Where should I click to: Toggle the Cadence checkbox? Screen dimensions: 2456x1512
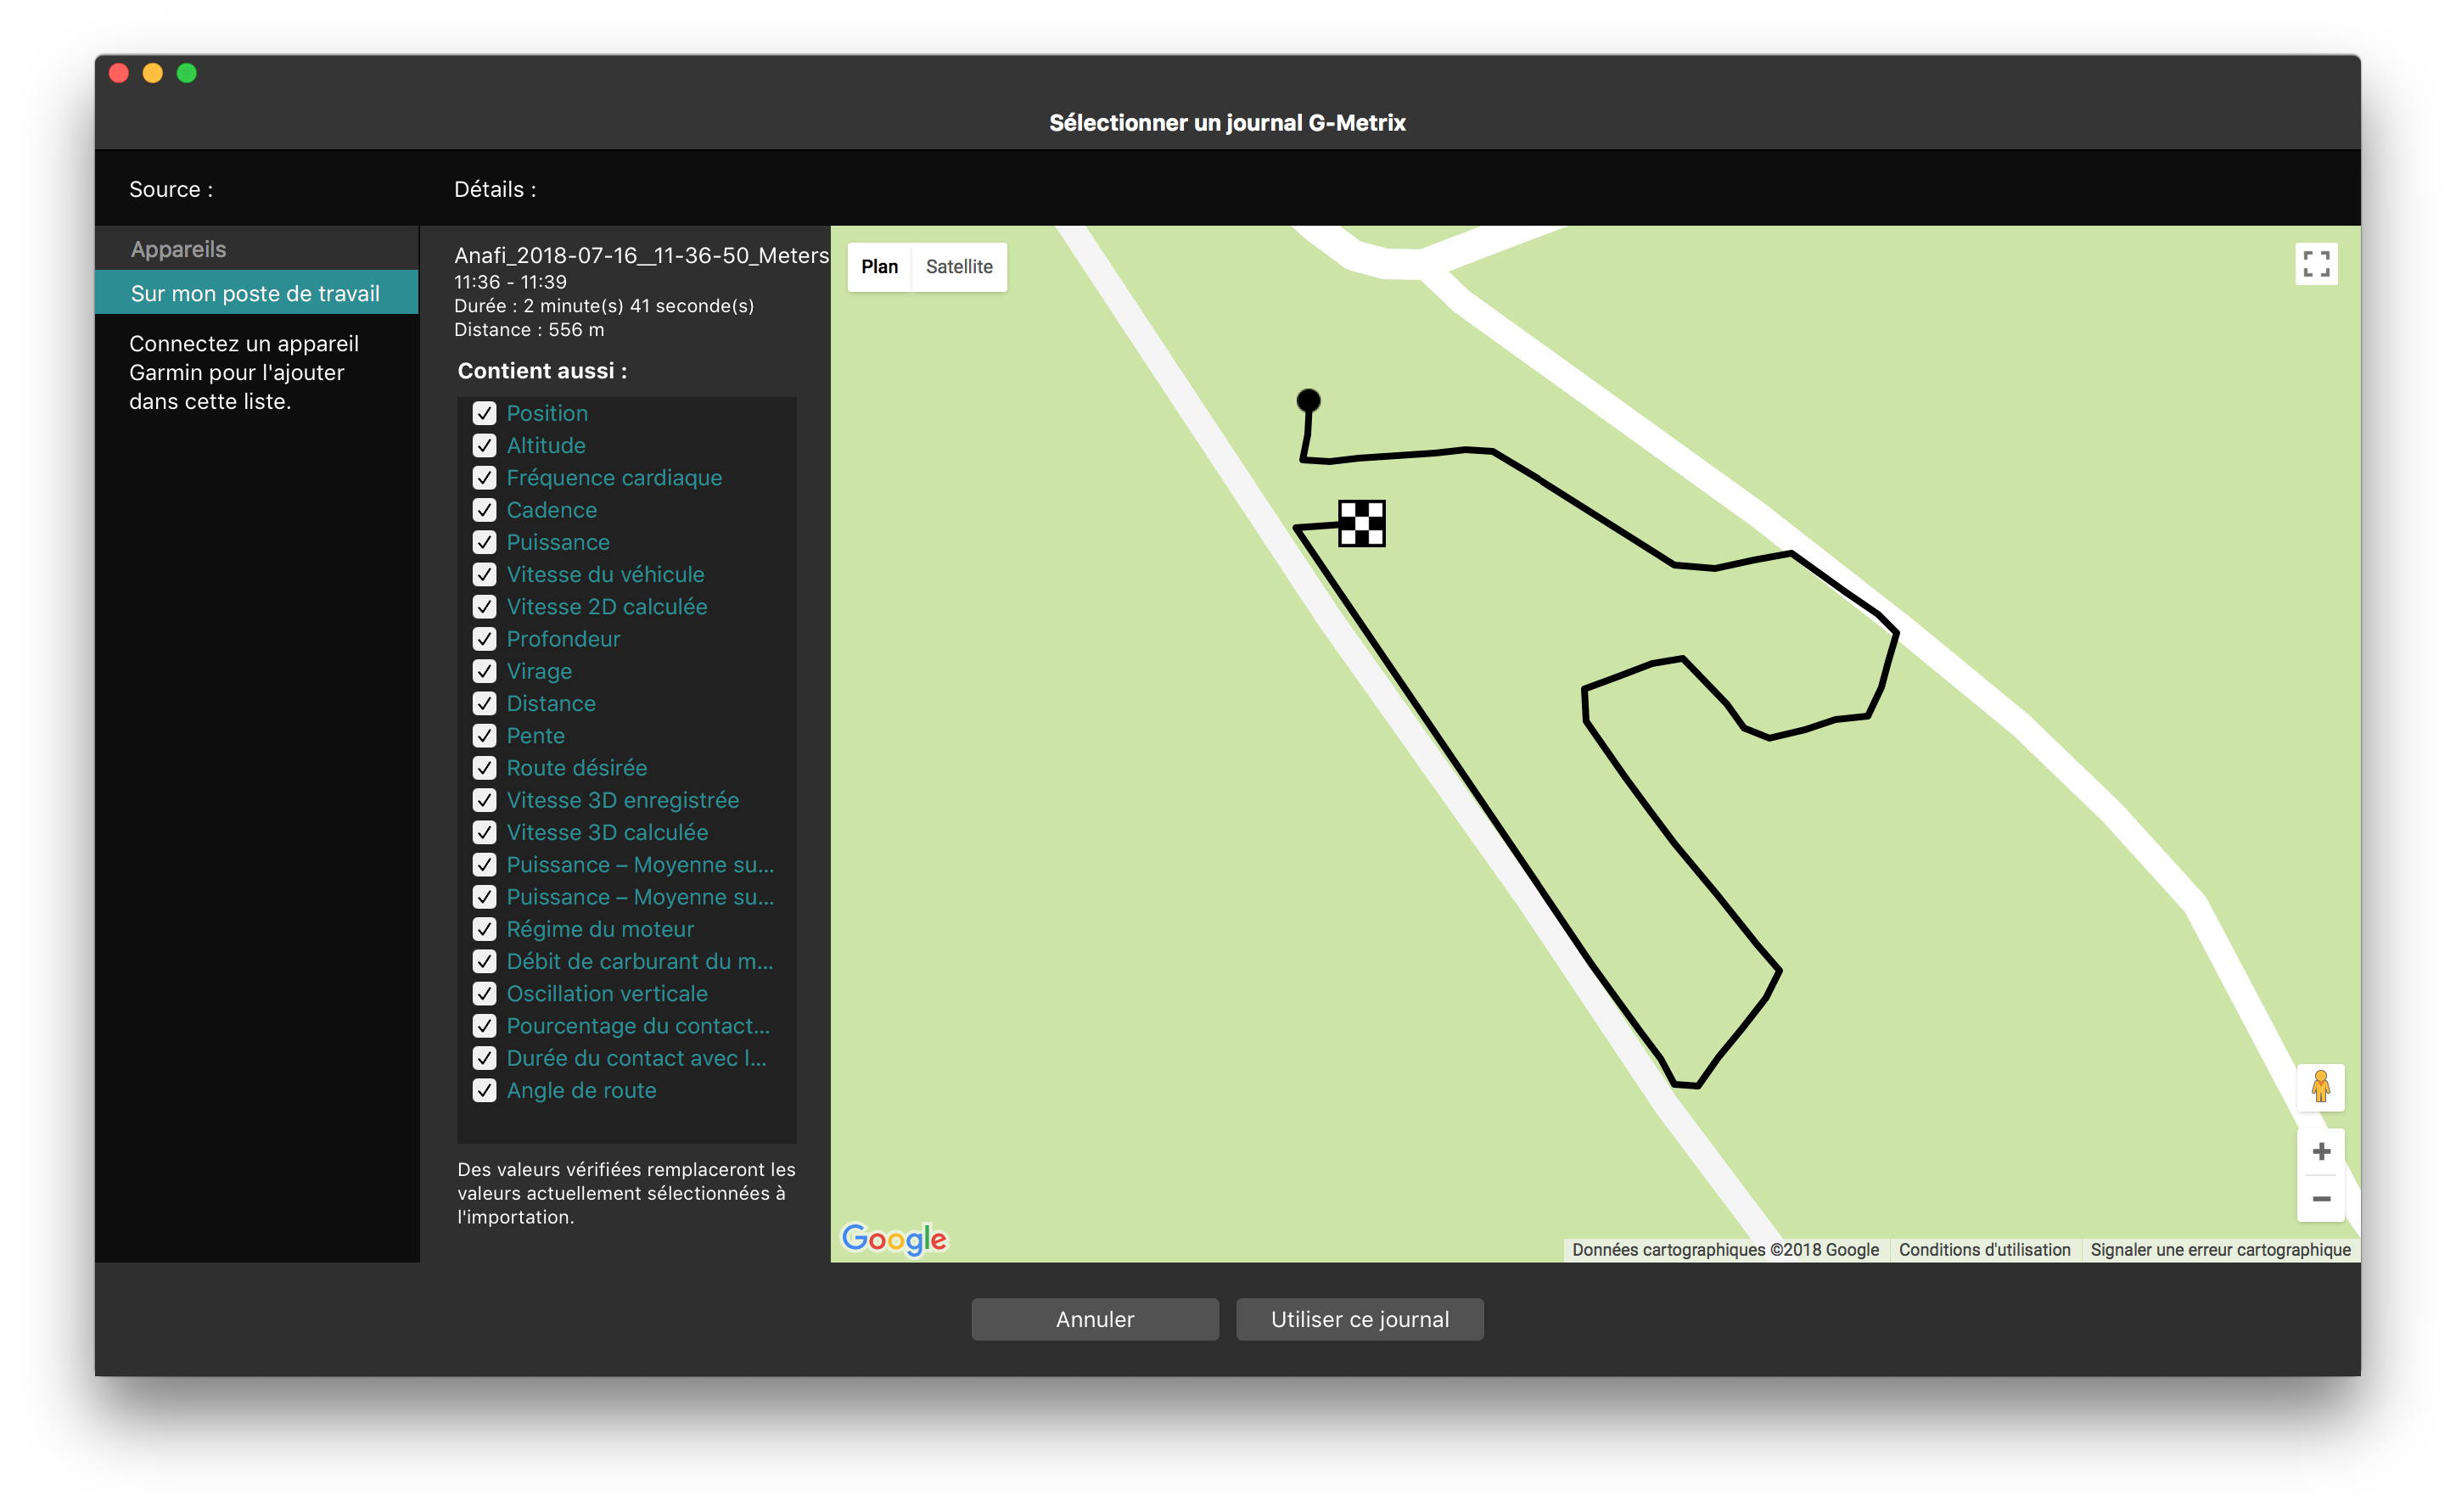[x=484, y=510]
